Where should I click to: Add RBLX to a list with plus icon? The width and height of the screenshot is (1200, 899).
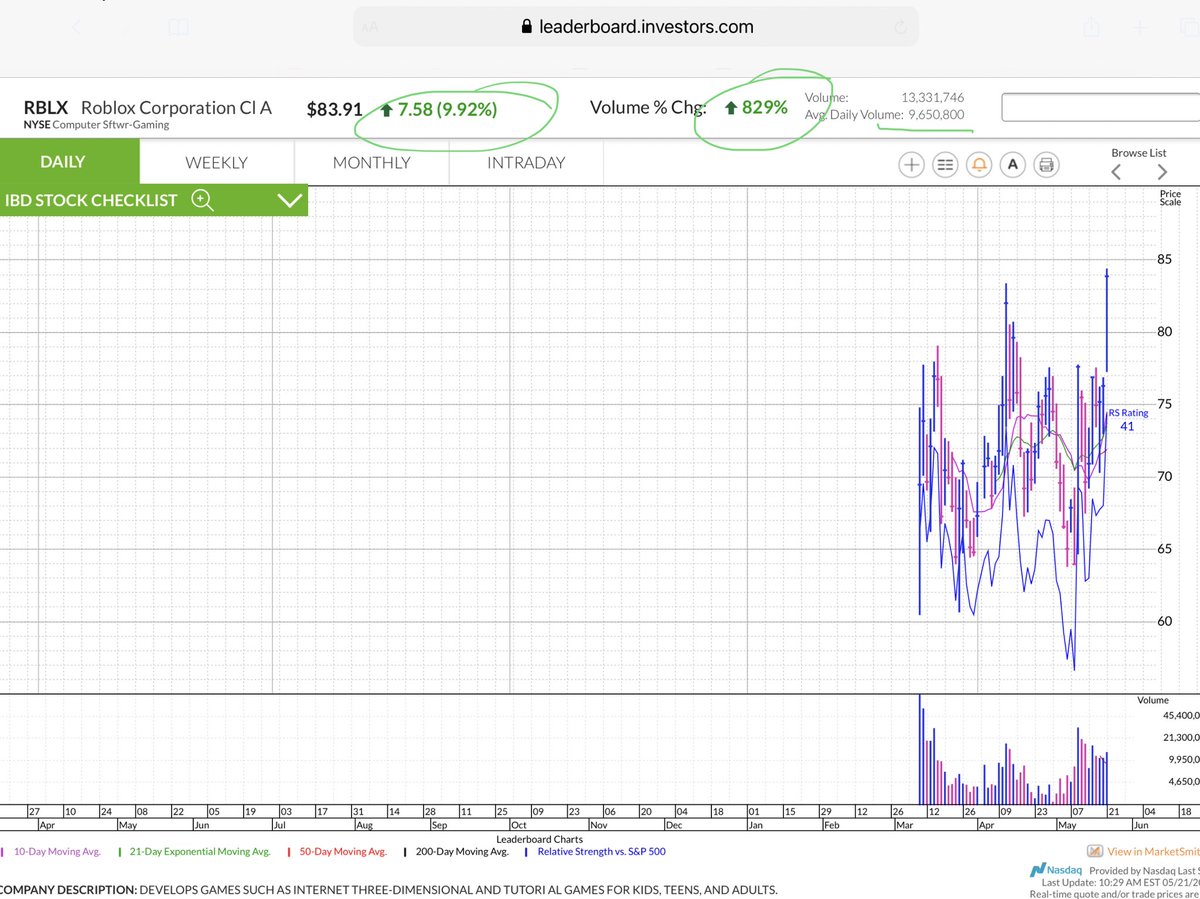tap(911, 165)
